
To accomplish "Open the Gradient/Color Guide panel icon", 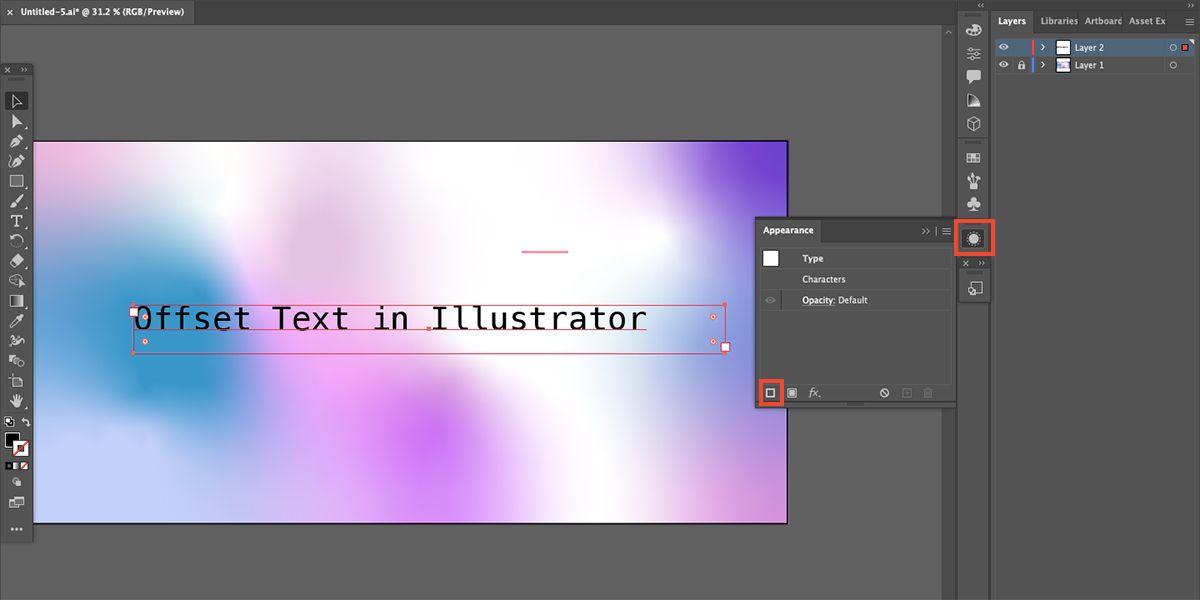I will [x=973, y=101].
